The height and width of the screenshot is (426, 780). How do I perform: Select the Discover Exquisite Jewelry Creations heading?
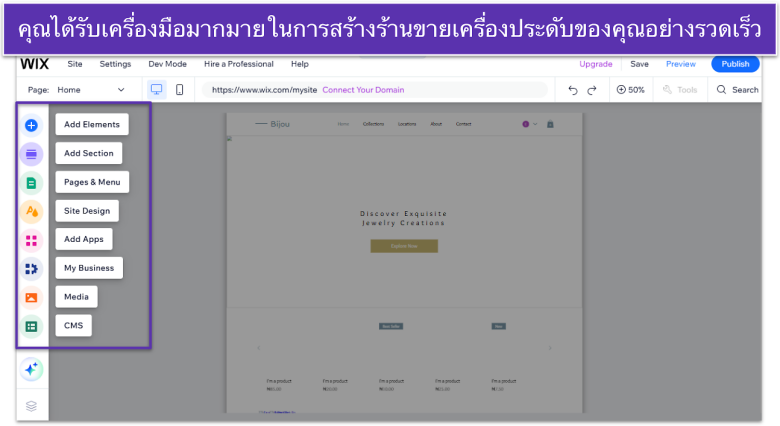pyautogui.click(x=403, y=218)
